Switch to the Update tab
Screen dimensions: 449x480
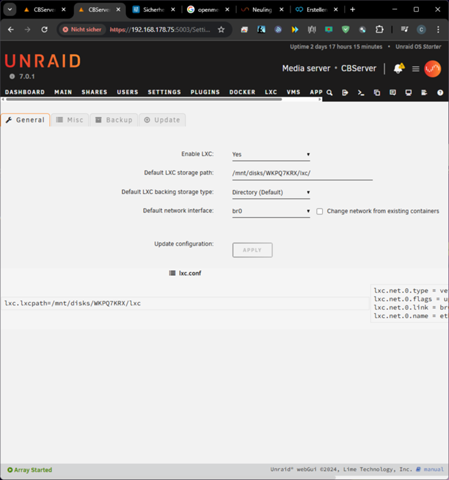162,120
